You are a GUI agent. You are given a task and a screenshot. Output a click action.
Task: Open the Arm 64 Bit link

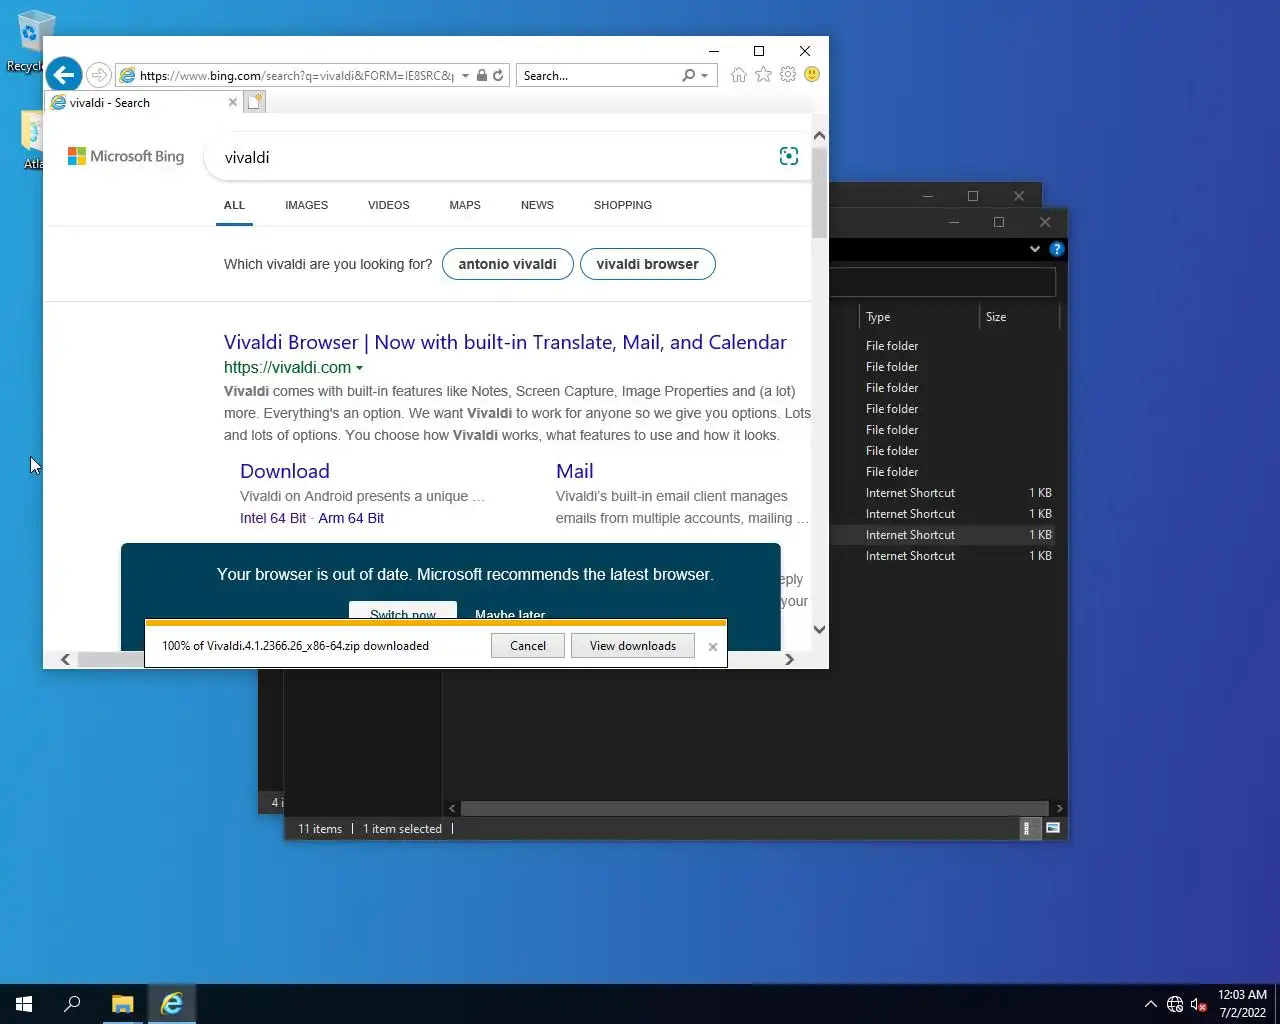coord(351,518)
